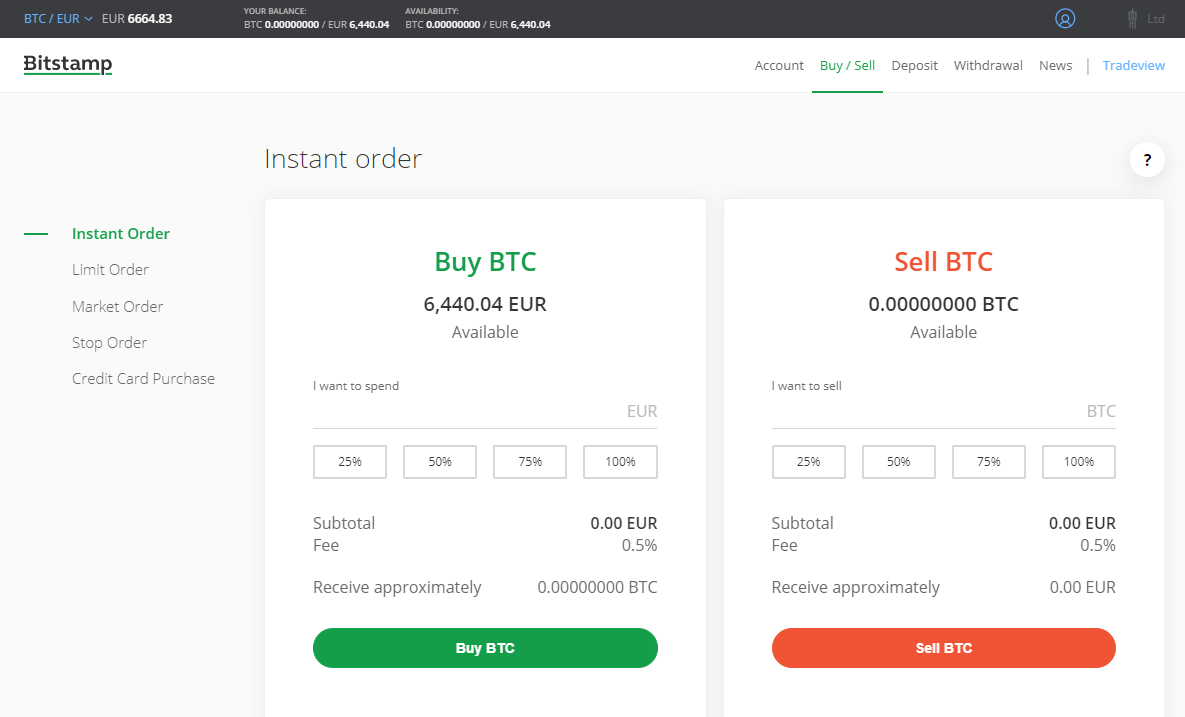Open the user profile icon
The height and width of the screenshot is (717, 1185).
[1065, 18]
